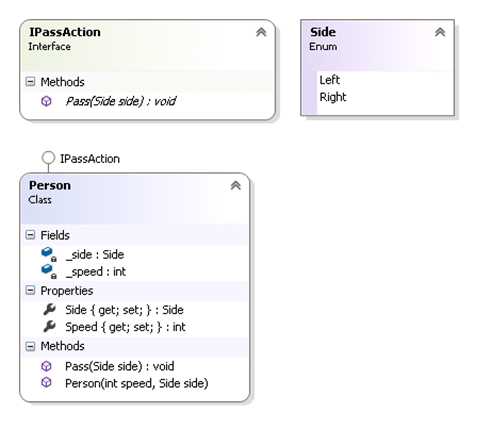Select the Right enum member
Viewport: 492px width, 429px height.
[333, 97]
